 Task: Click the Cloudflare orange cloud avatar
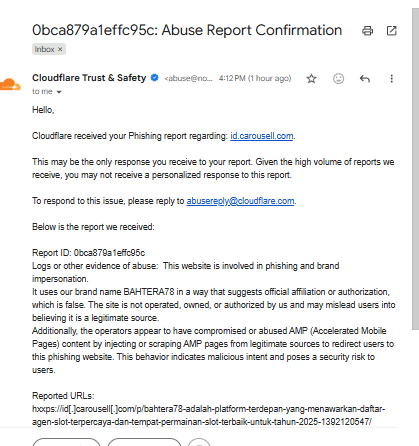(x=10, y=84)
